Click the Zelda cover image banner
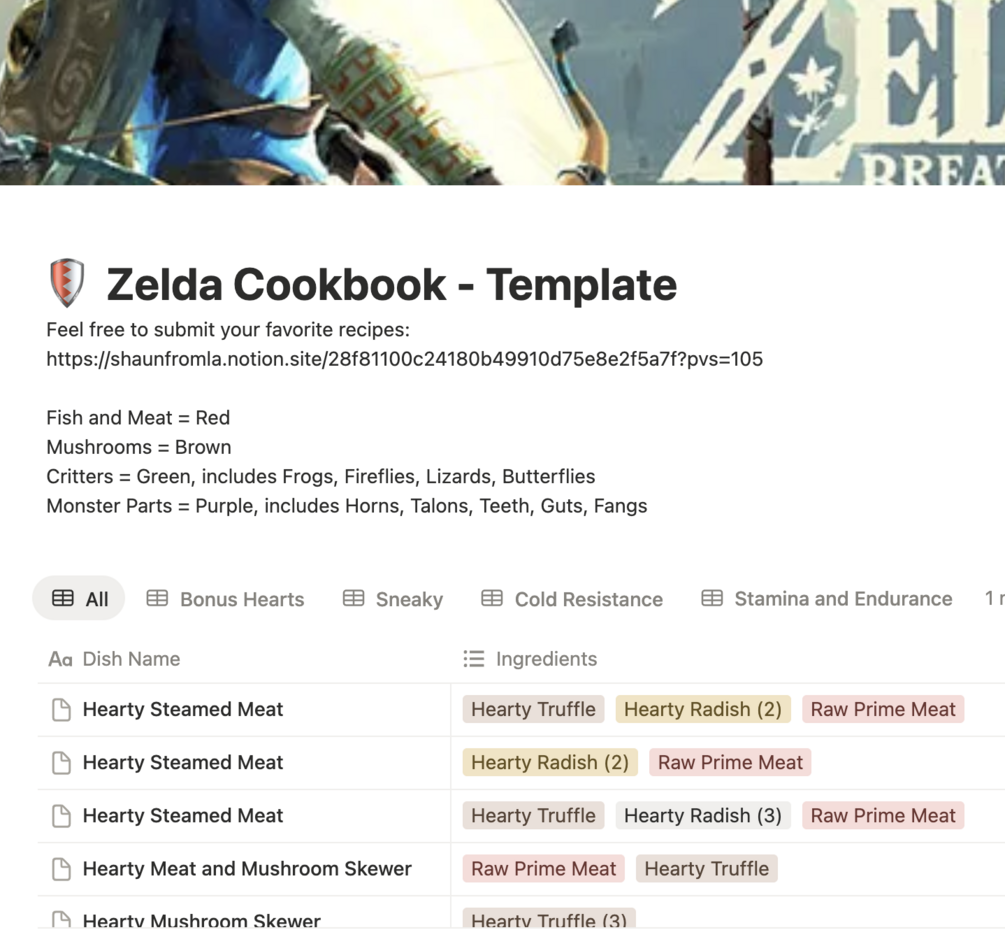Screen dimensions: 1005x930 pos(502,90)
